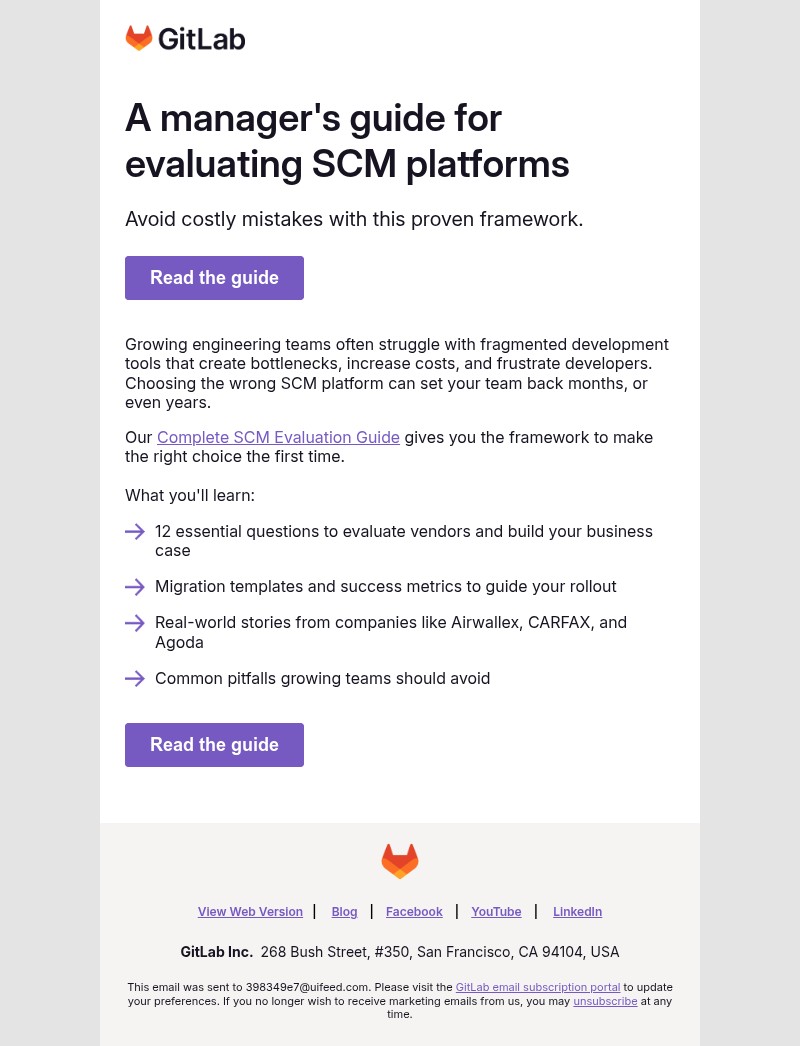Click View Web Version in the footer
Screen dimensions: 800x1046
(x=250, y=911)
